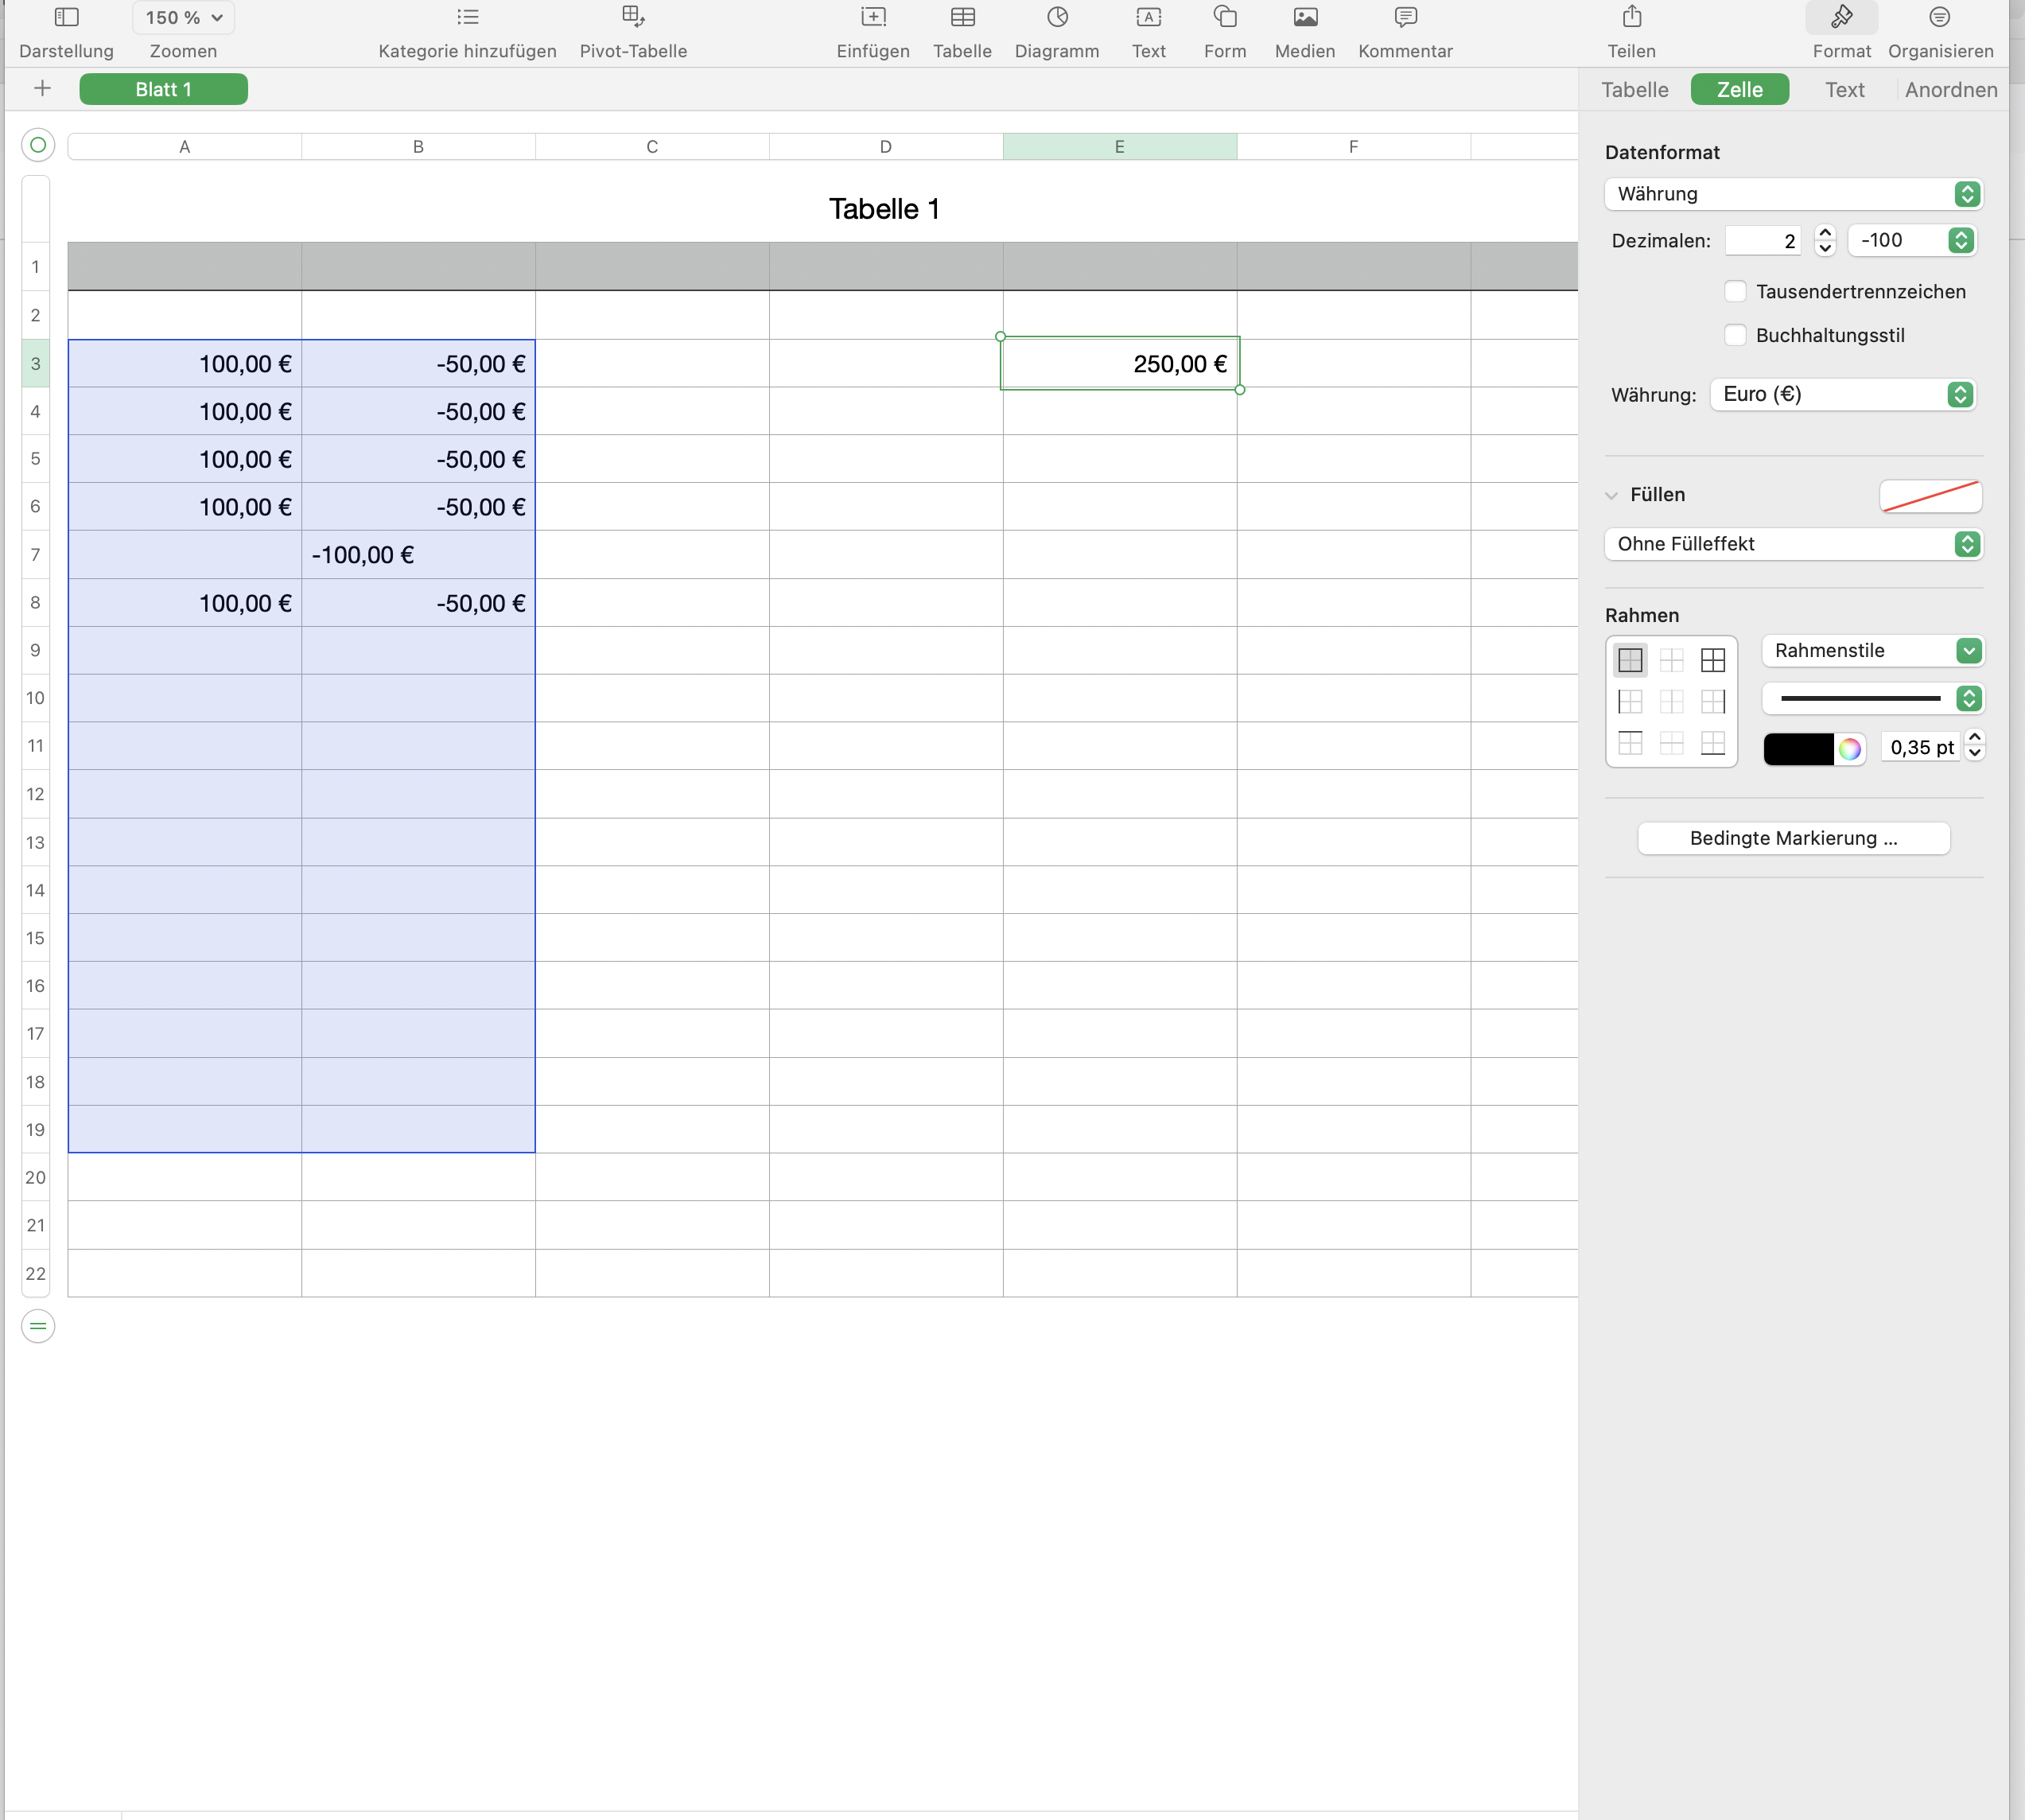Enable Tausendertrennzeichen checkbox
This screenshot has height=1820, width=2025.
pyautogui.click(x=1735, y=292)
